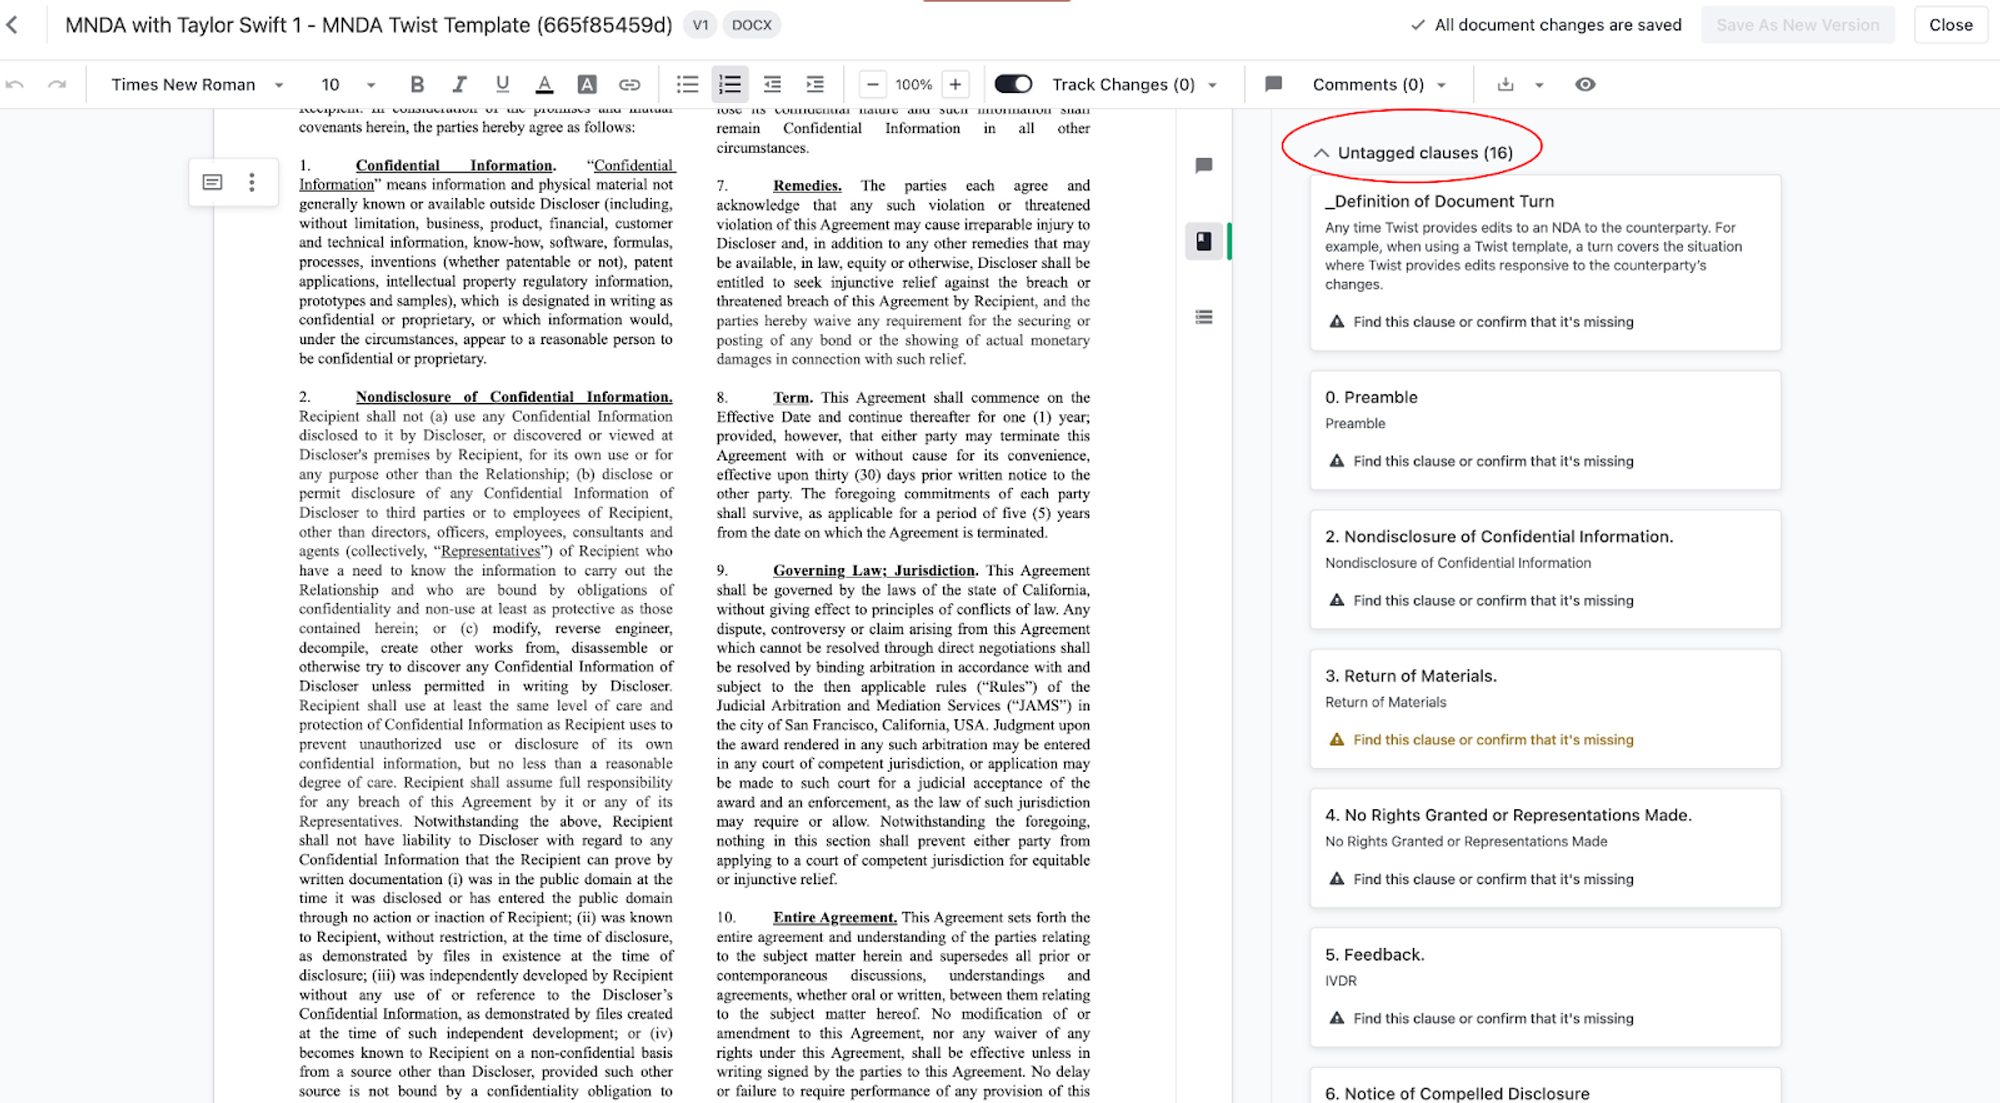Click the Remedies heading in document
Image resolution: width=2000 pixels, height=1103 pixels.
807,185
